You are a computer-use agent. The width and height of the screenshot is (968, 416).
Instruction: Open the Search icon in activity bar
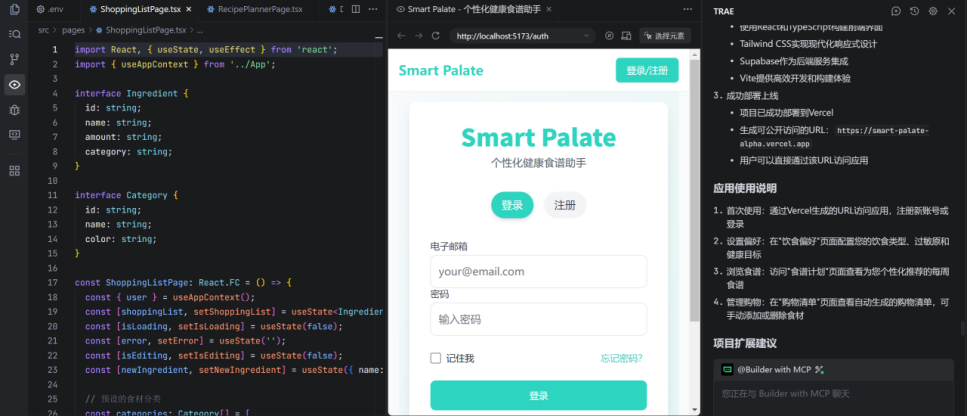14,35
